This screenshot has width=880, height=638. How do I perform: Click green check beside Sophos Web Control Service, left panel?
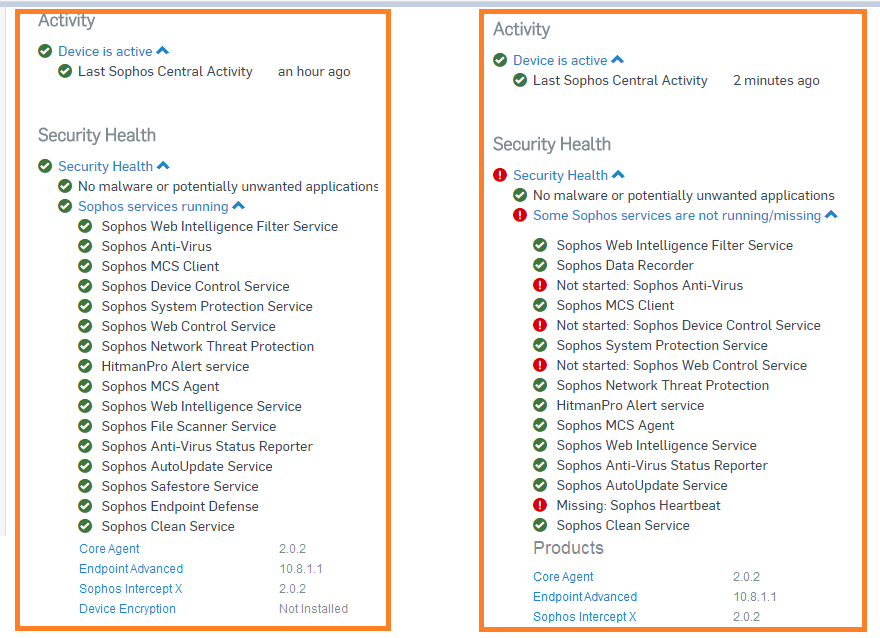pyautogui.click(x=85, y=327)
